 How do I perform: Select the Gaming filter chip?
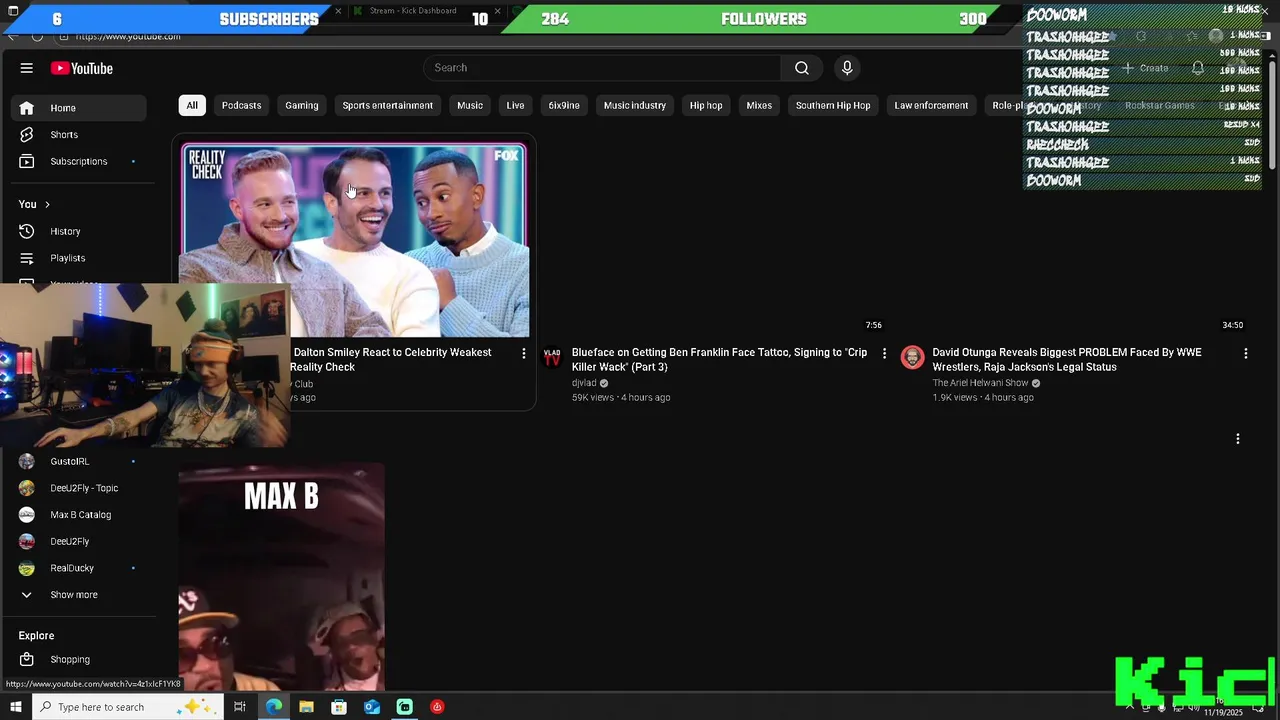(x=301, y=105)
